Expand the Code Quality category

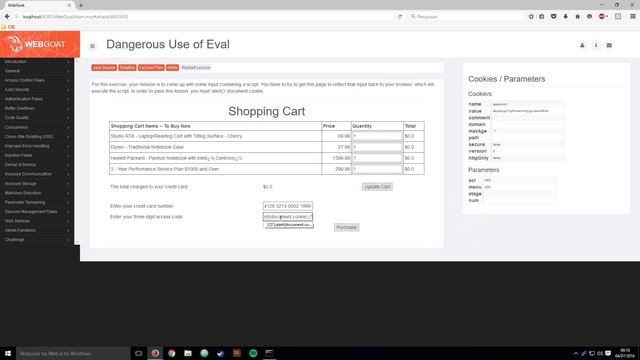click(x=37, y=118)
